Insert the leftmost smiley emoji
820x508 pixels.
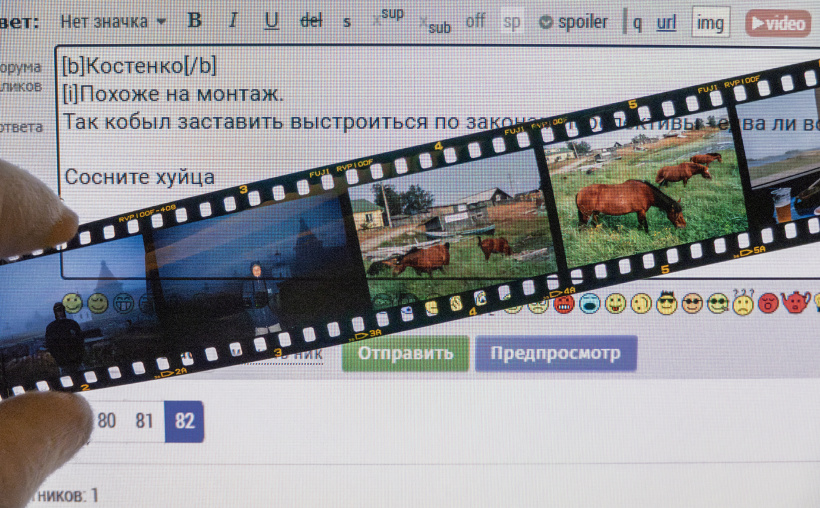[72, 302]
